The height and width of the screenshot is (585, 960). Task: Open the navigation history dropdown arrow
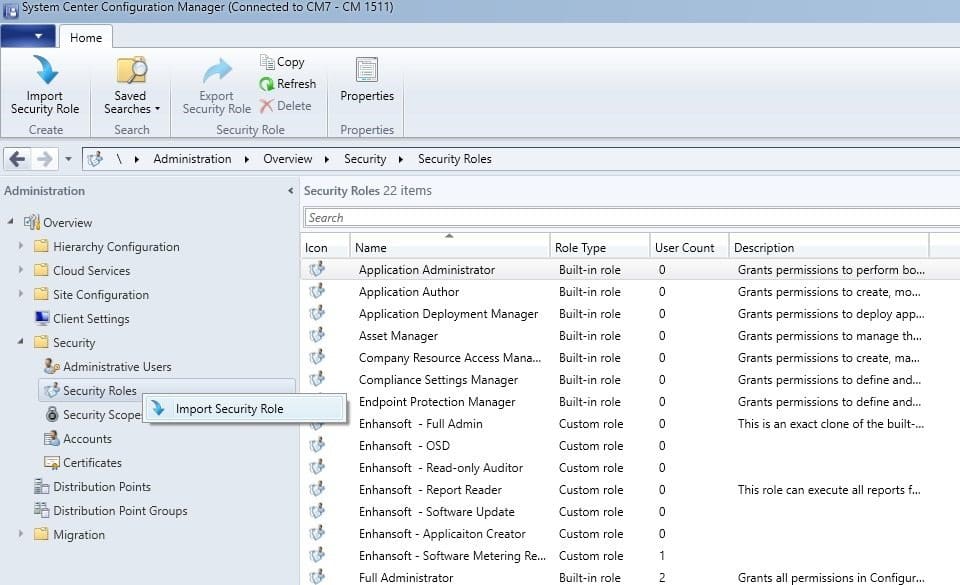point(68,159)
